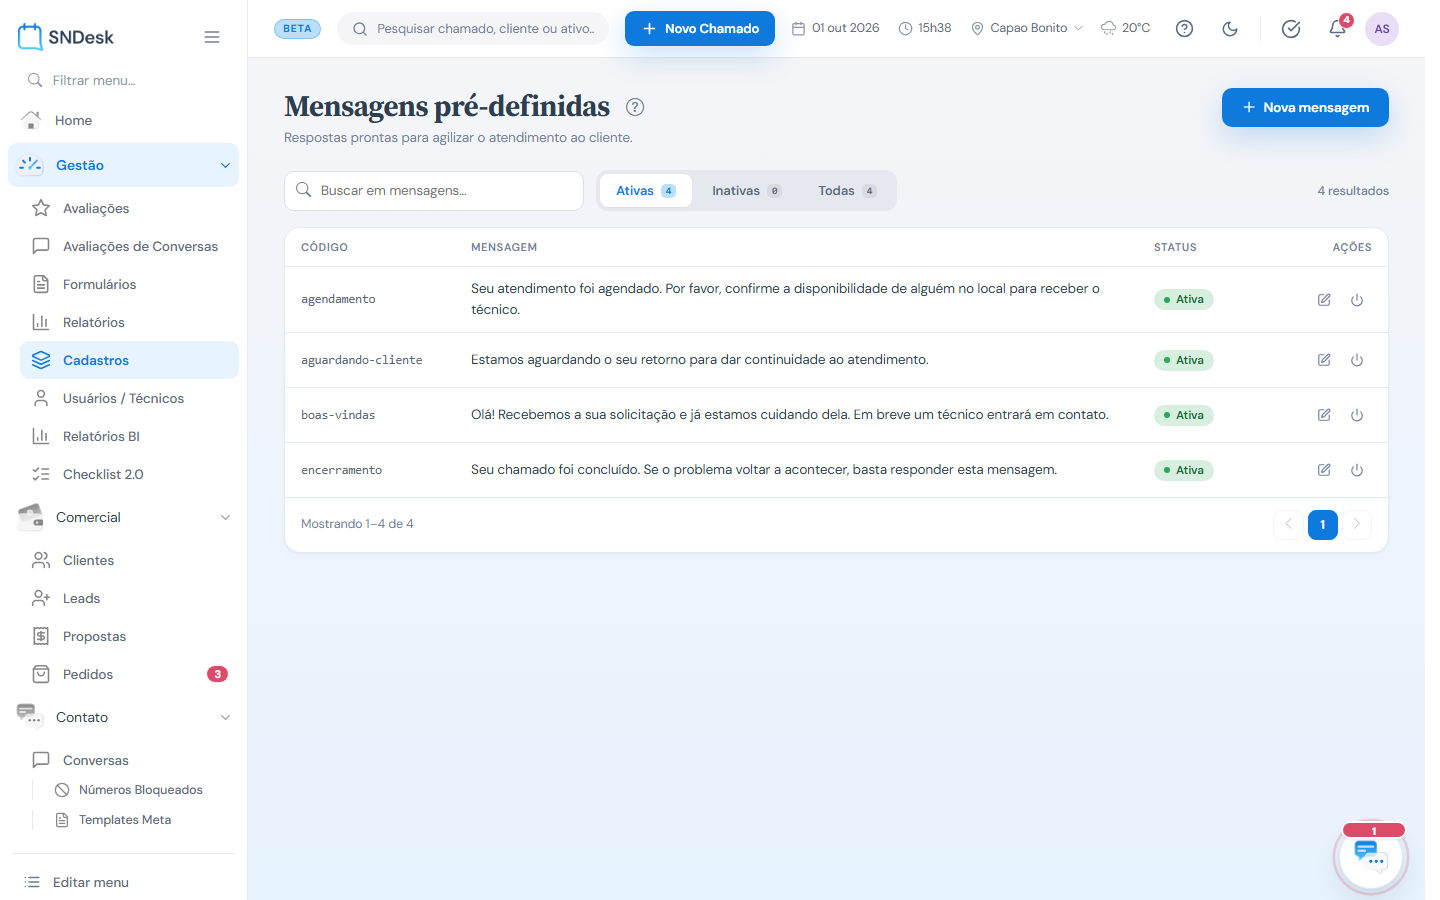Deactivate the boas-vindas message

1357,415
